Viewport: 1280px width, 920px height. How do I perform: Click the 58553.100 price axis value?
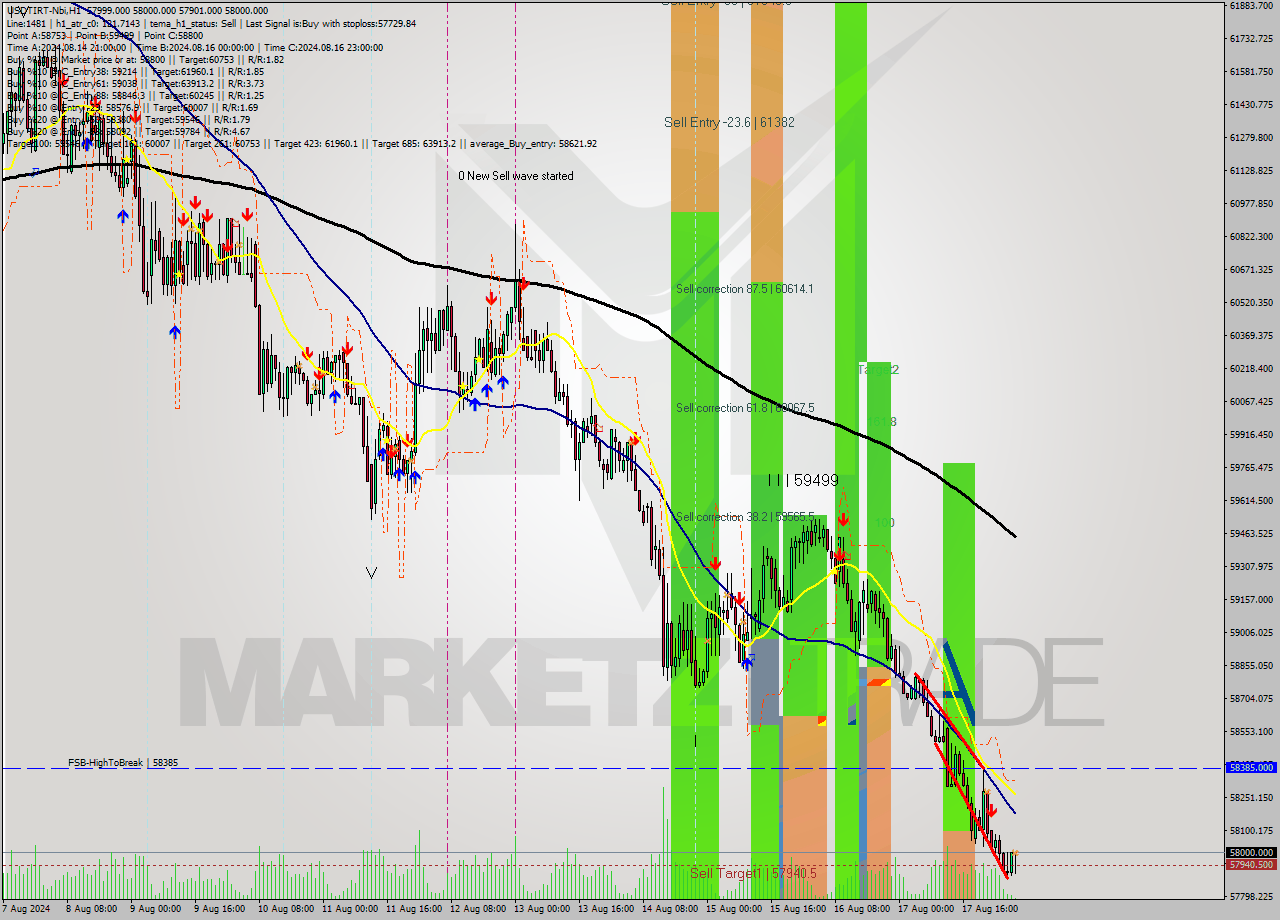point(1251,731)
